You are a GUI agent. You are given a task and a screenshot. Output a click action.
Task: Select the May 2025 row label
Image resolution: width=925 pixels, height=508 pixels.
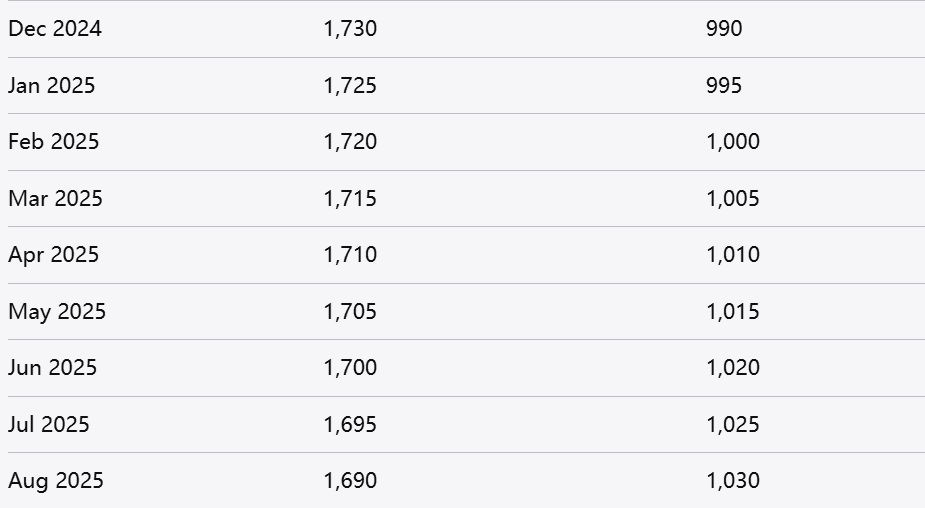[57, 311]
